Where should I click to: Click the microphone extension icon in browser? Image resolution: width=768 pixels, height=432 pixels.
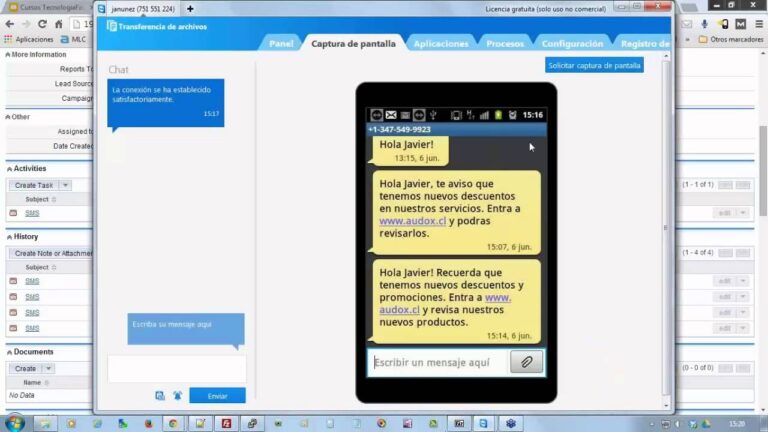pos(704,24)
